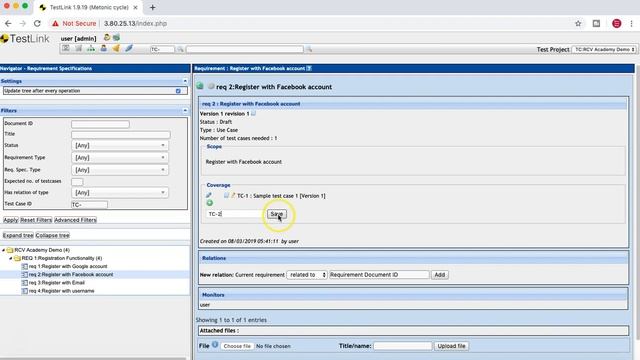
Task: Click Upload file button
Action: point(451,346)
